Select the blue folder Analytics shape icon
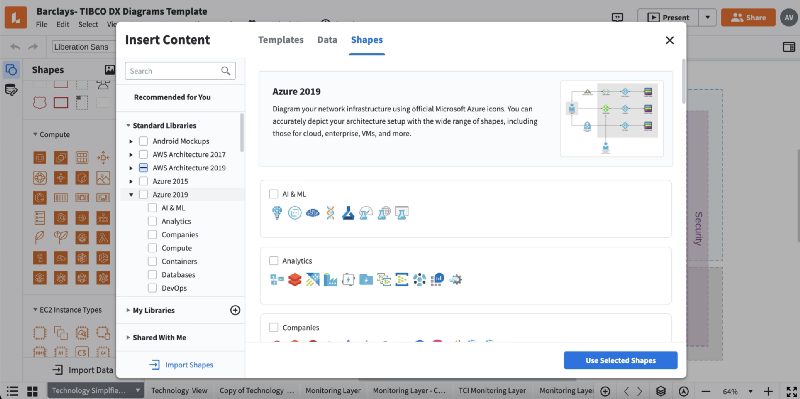 (x=366, y=280)
